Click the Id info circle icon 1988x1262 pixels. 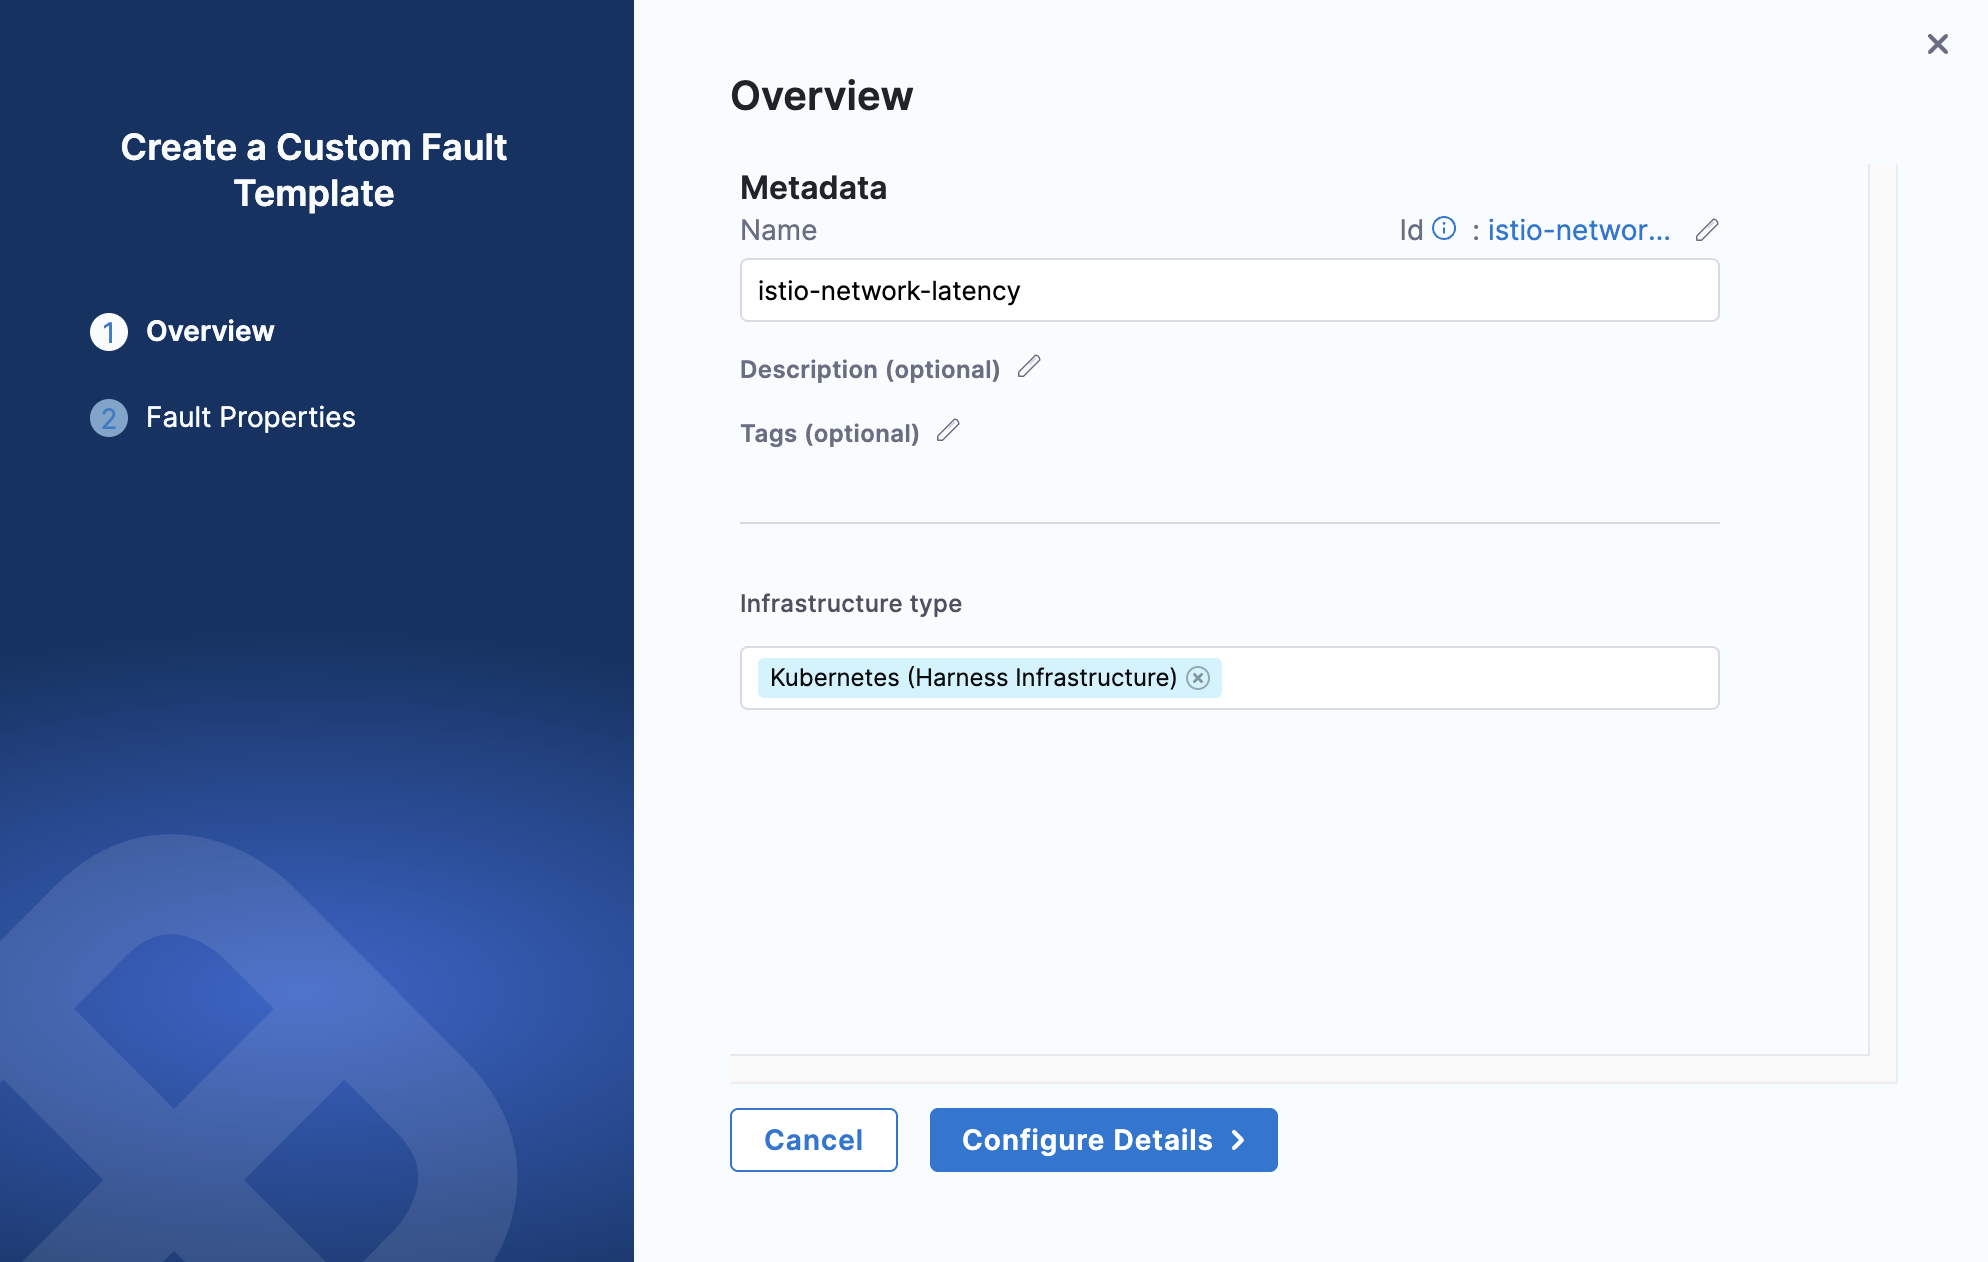coord(1444,229)
